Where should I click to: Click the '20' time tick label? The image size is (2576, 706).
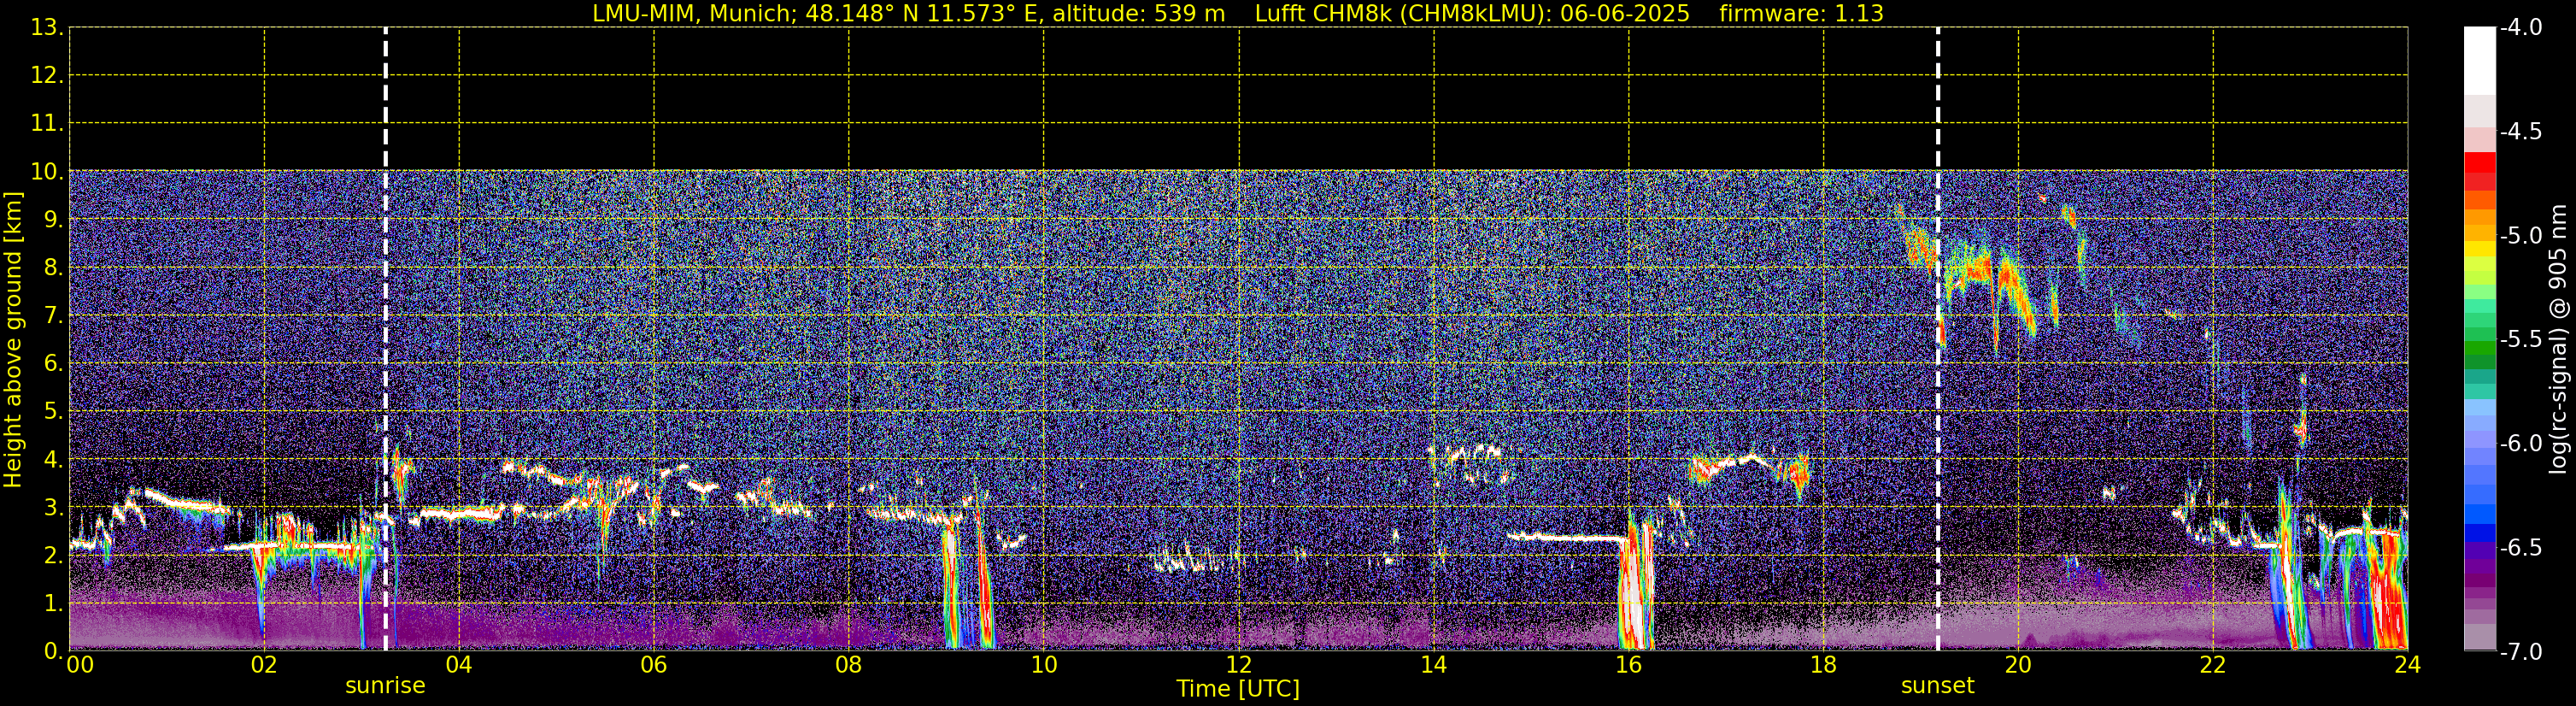(x=2018, y=665)
